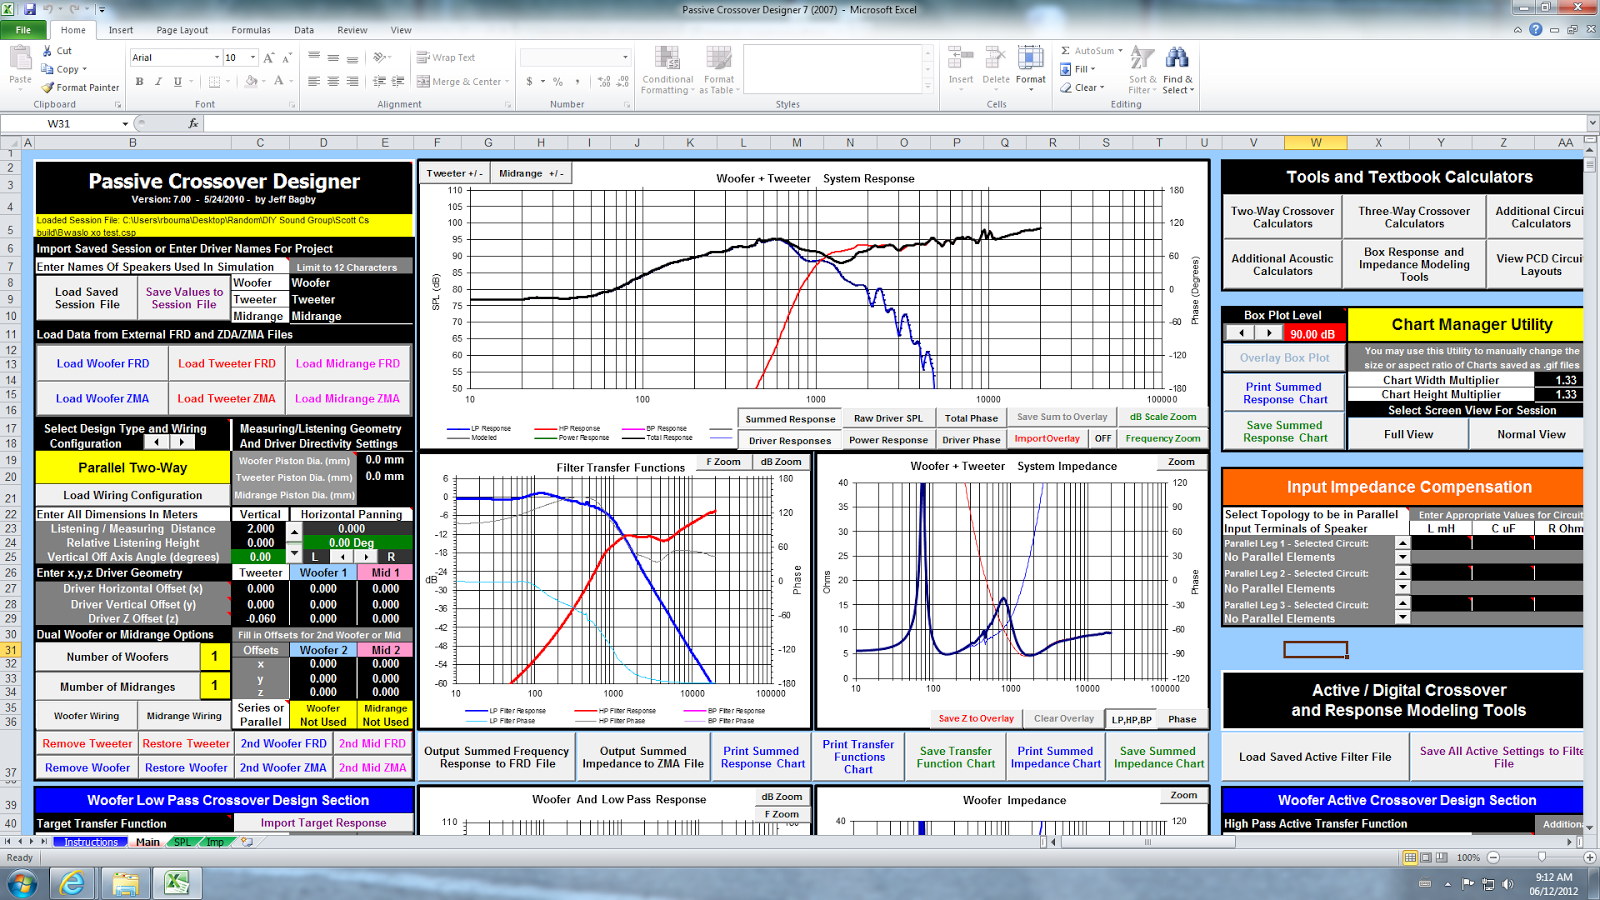Switch to the Instructions sheet tab
The width and height of the screenshot is (1600, 900).
(91, 842)
